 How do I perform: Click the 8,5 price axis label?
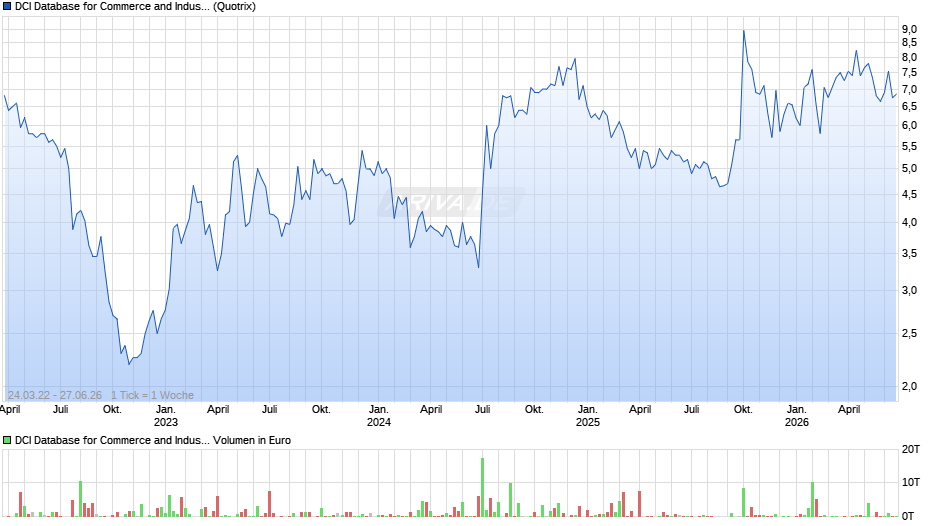pos(909,43)
